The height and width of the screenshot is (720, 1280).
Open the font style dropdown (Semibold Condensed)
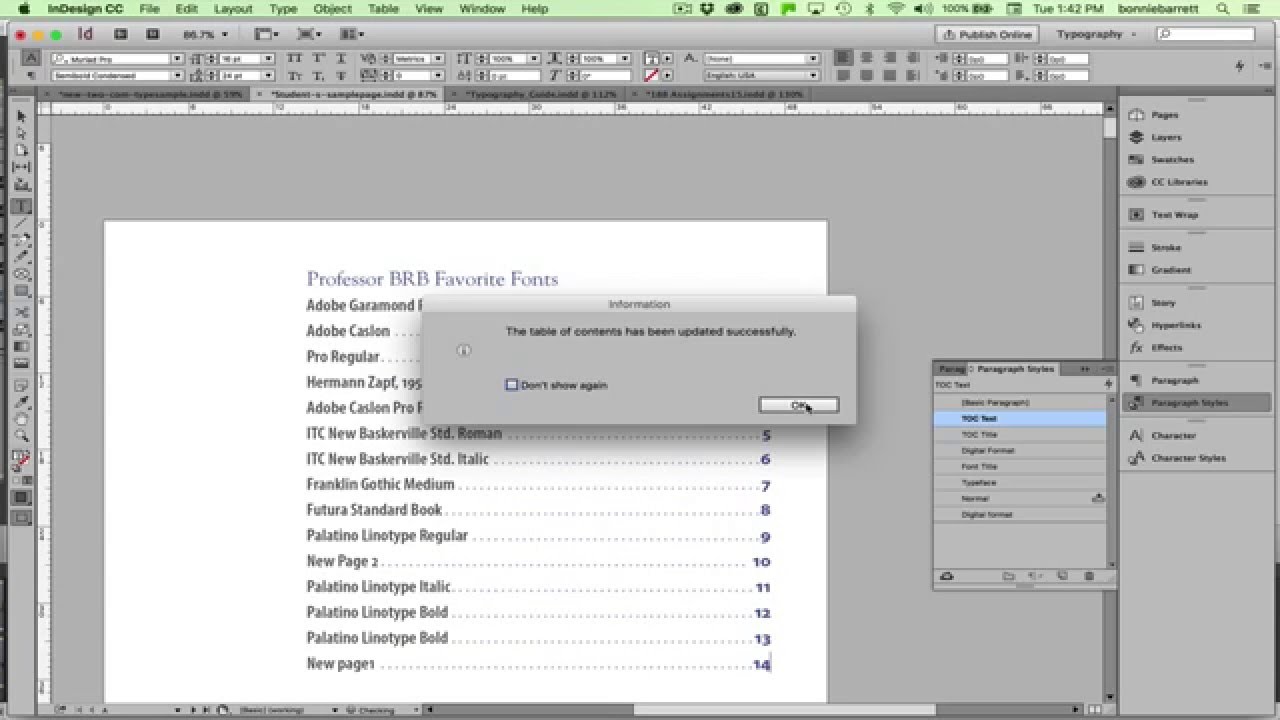tap(178, 75)
